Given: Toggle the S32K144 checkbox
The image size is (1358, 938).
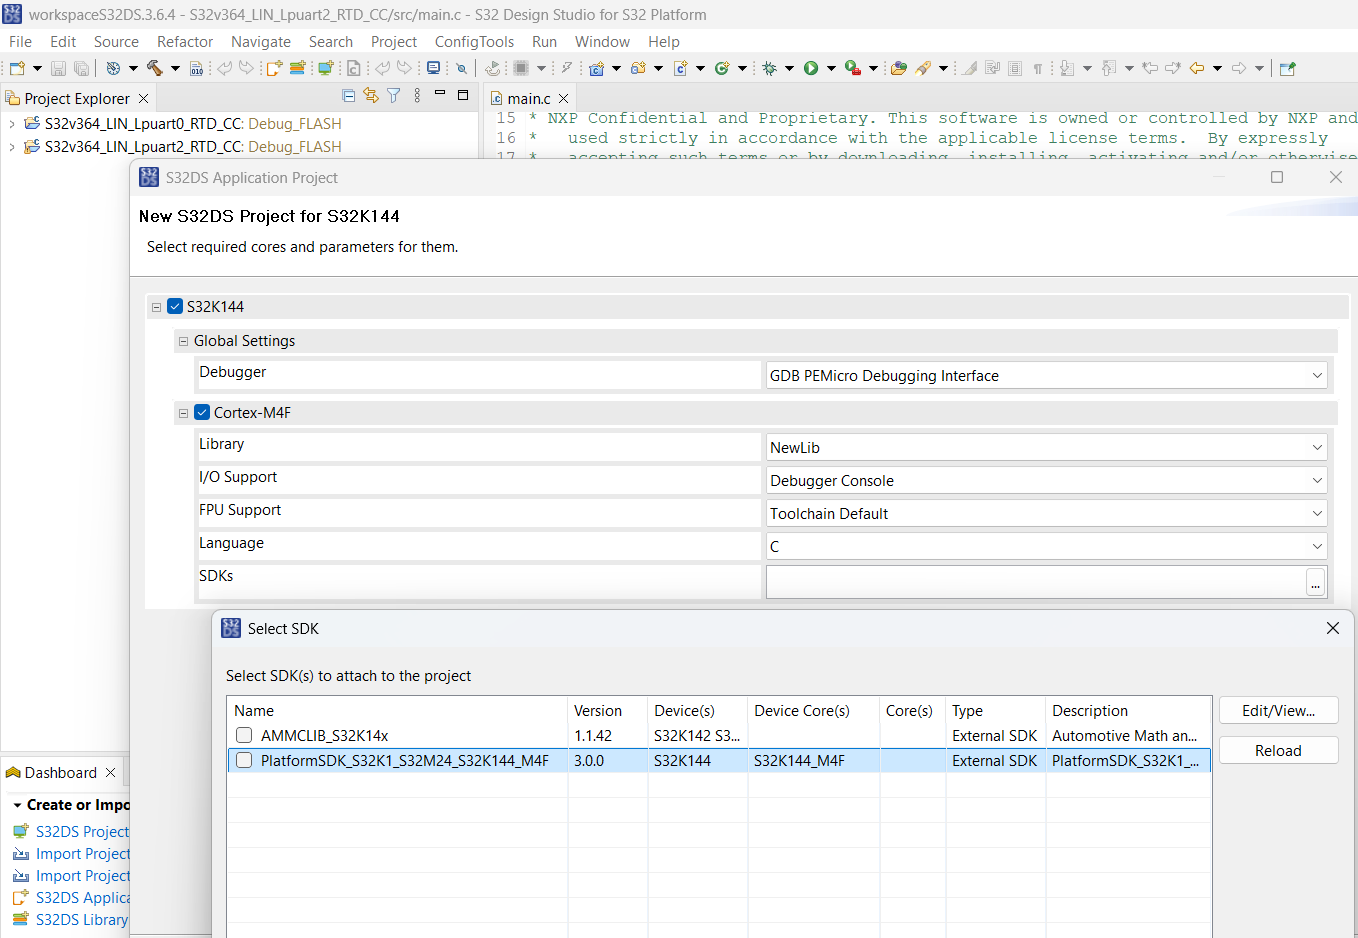Looking at the screenshot, I should point(175,307).
